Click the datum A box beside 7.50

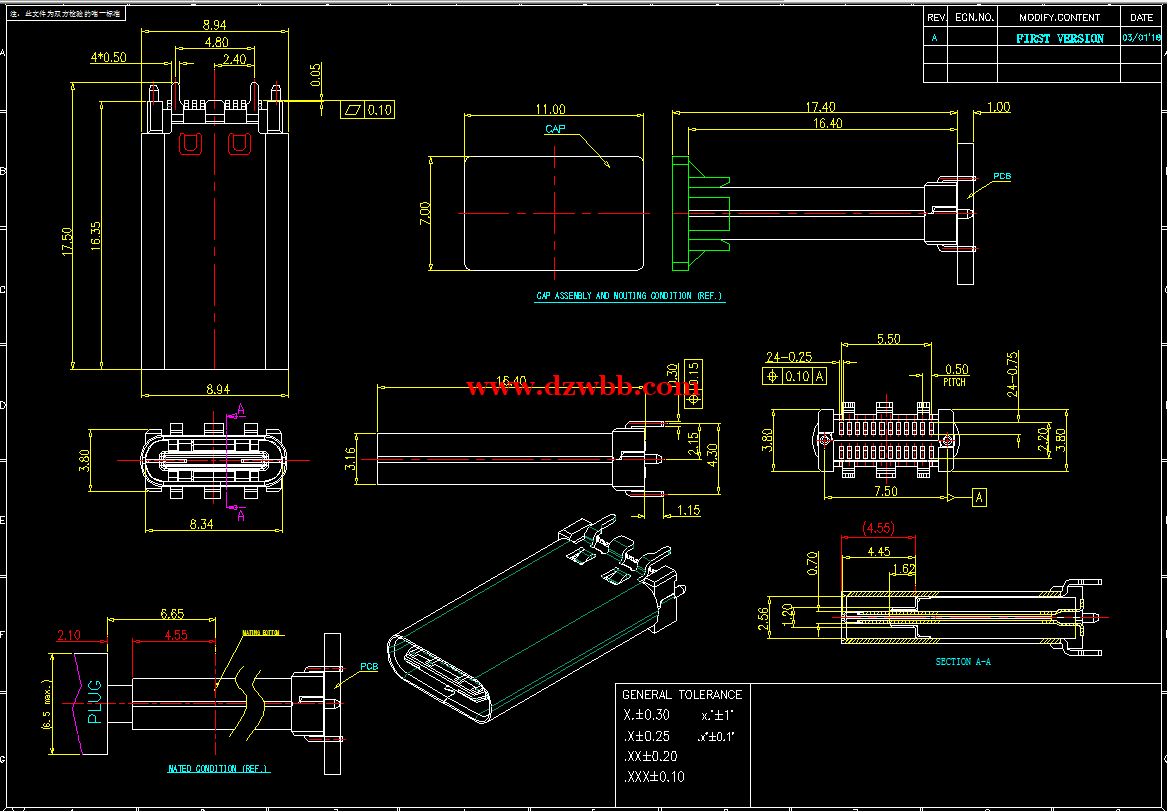979,497
